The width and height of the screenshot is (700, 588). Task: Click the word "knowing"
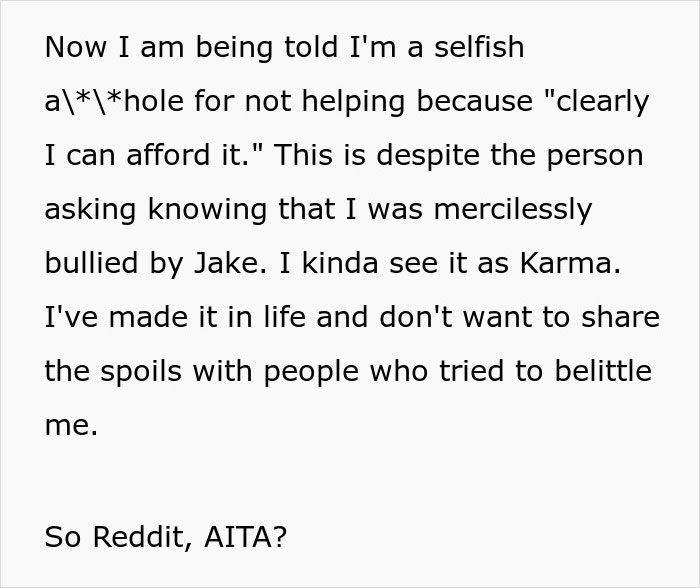(x=205, y=209)
